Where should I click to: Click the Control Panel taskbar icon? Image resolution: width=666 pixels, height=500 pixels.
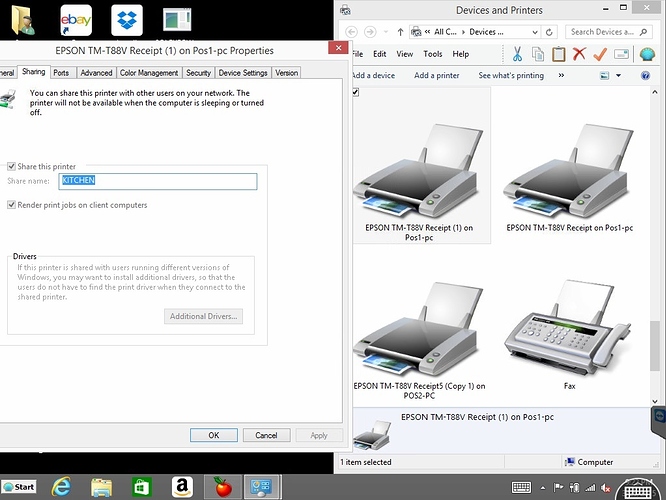[261, 487]
